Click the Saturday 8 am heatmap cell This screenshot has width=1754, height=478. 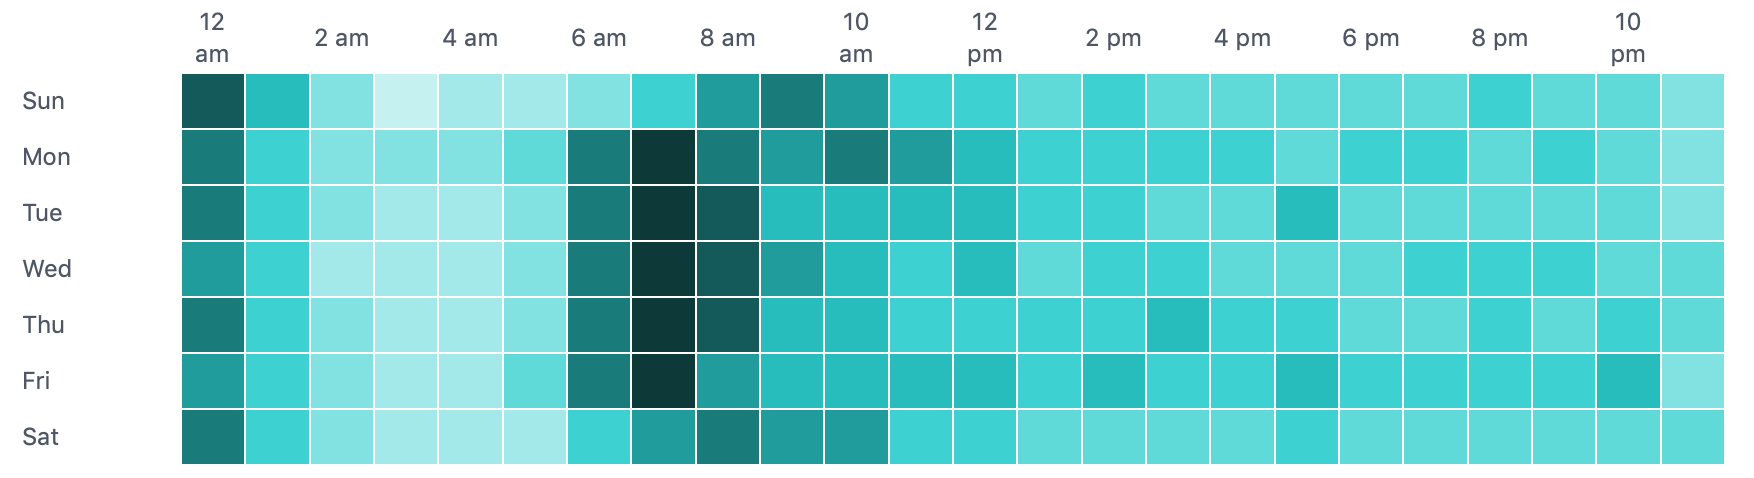point(728,437)
